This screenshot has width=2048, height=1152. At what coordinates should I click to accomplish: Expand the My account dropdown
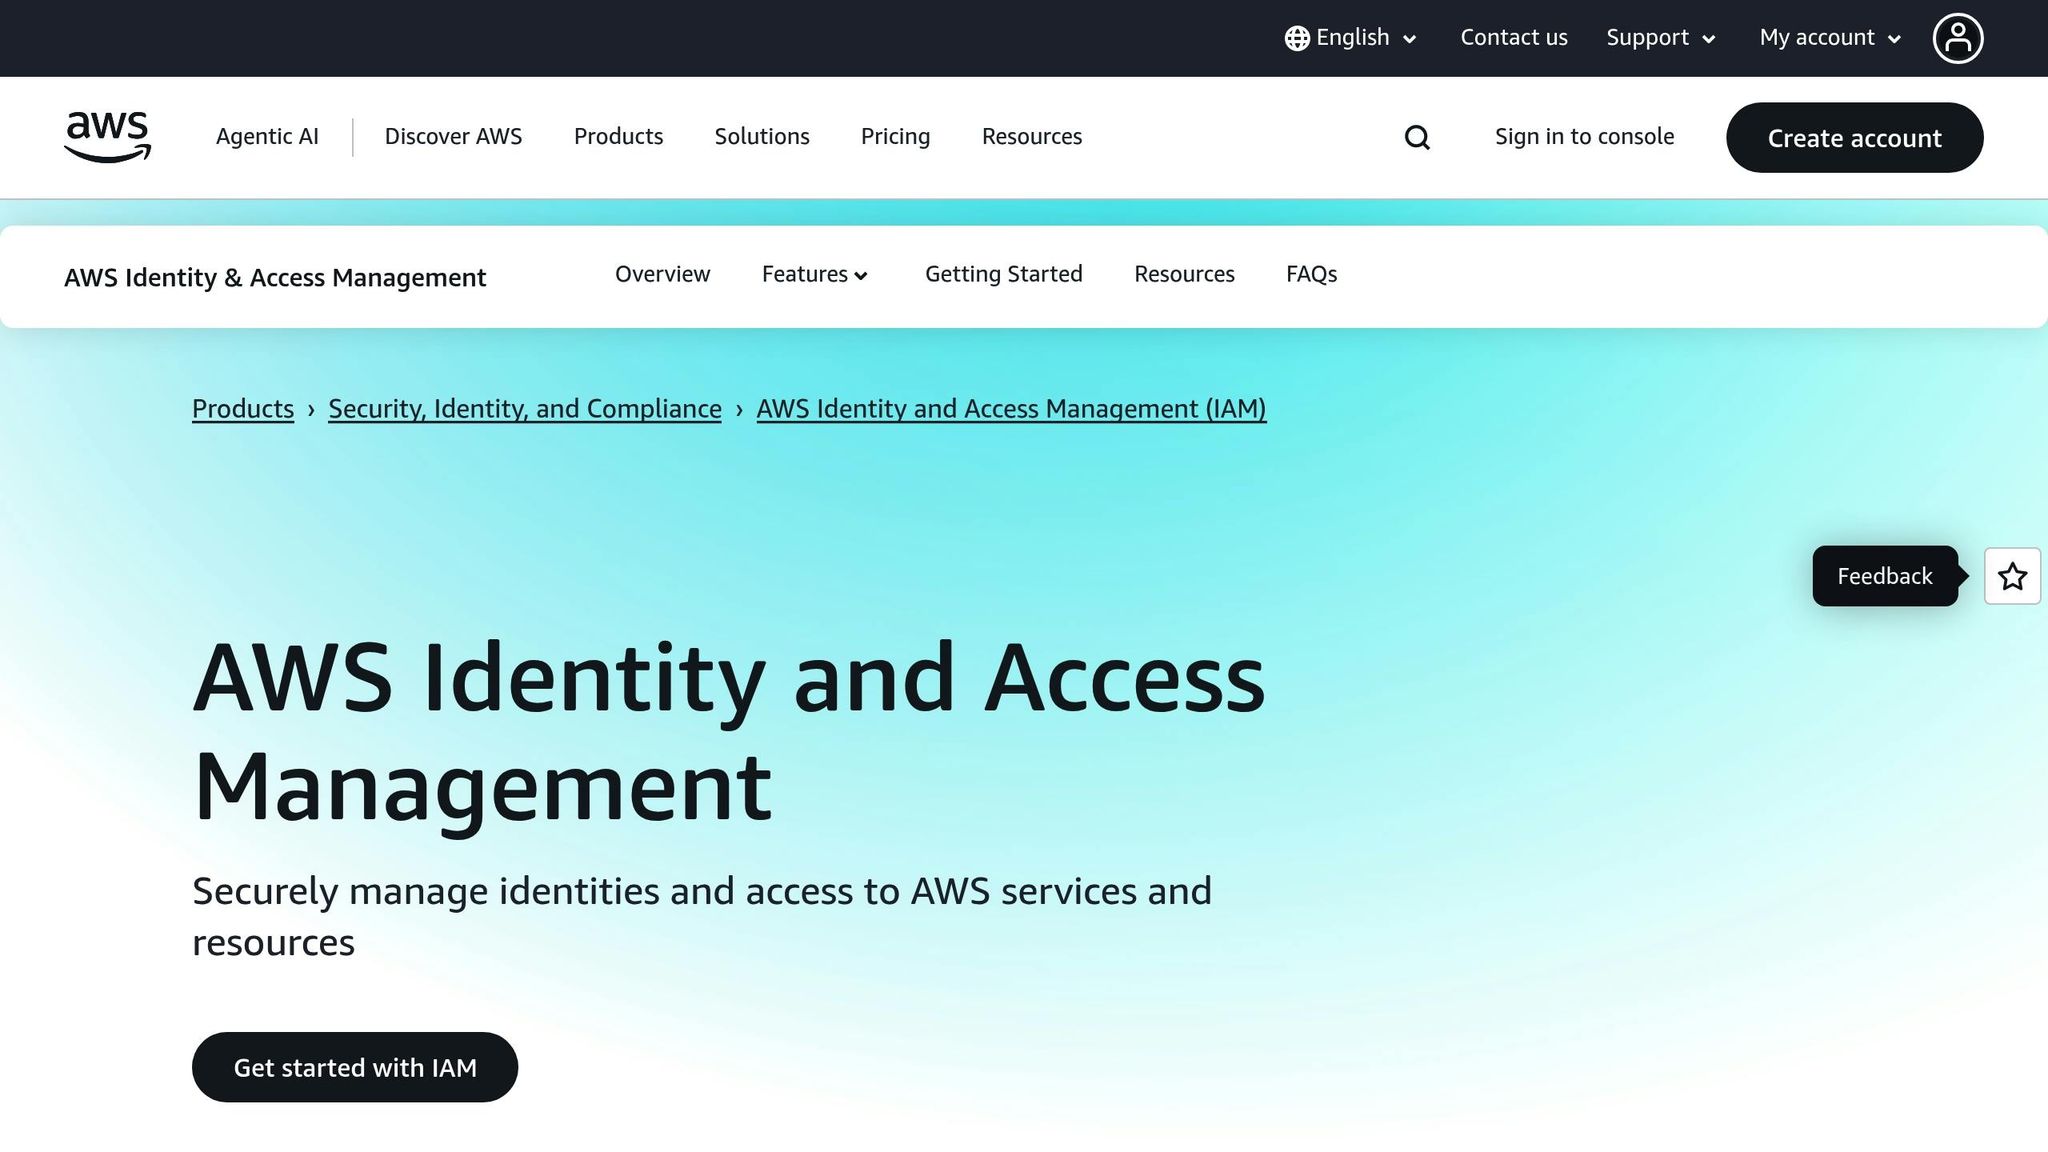[1830, 38]
